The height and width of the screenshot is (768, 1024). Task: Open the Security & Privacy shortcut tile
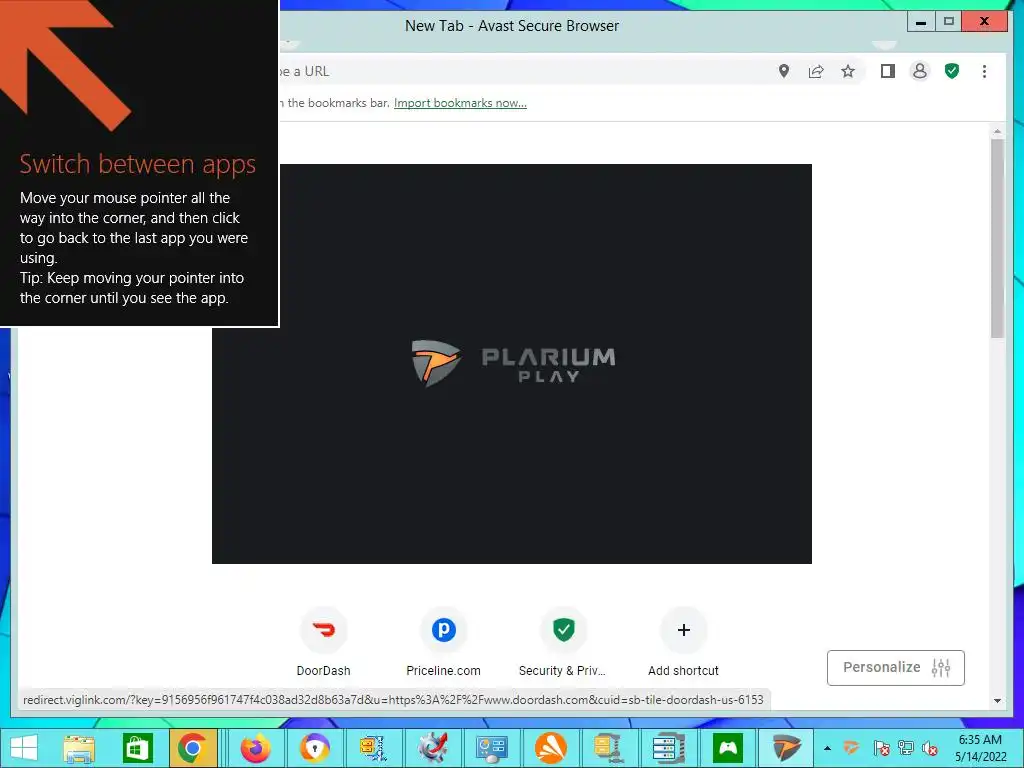[x=563, y=642]
